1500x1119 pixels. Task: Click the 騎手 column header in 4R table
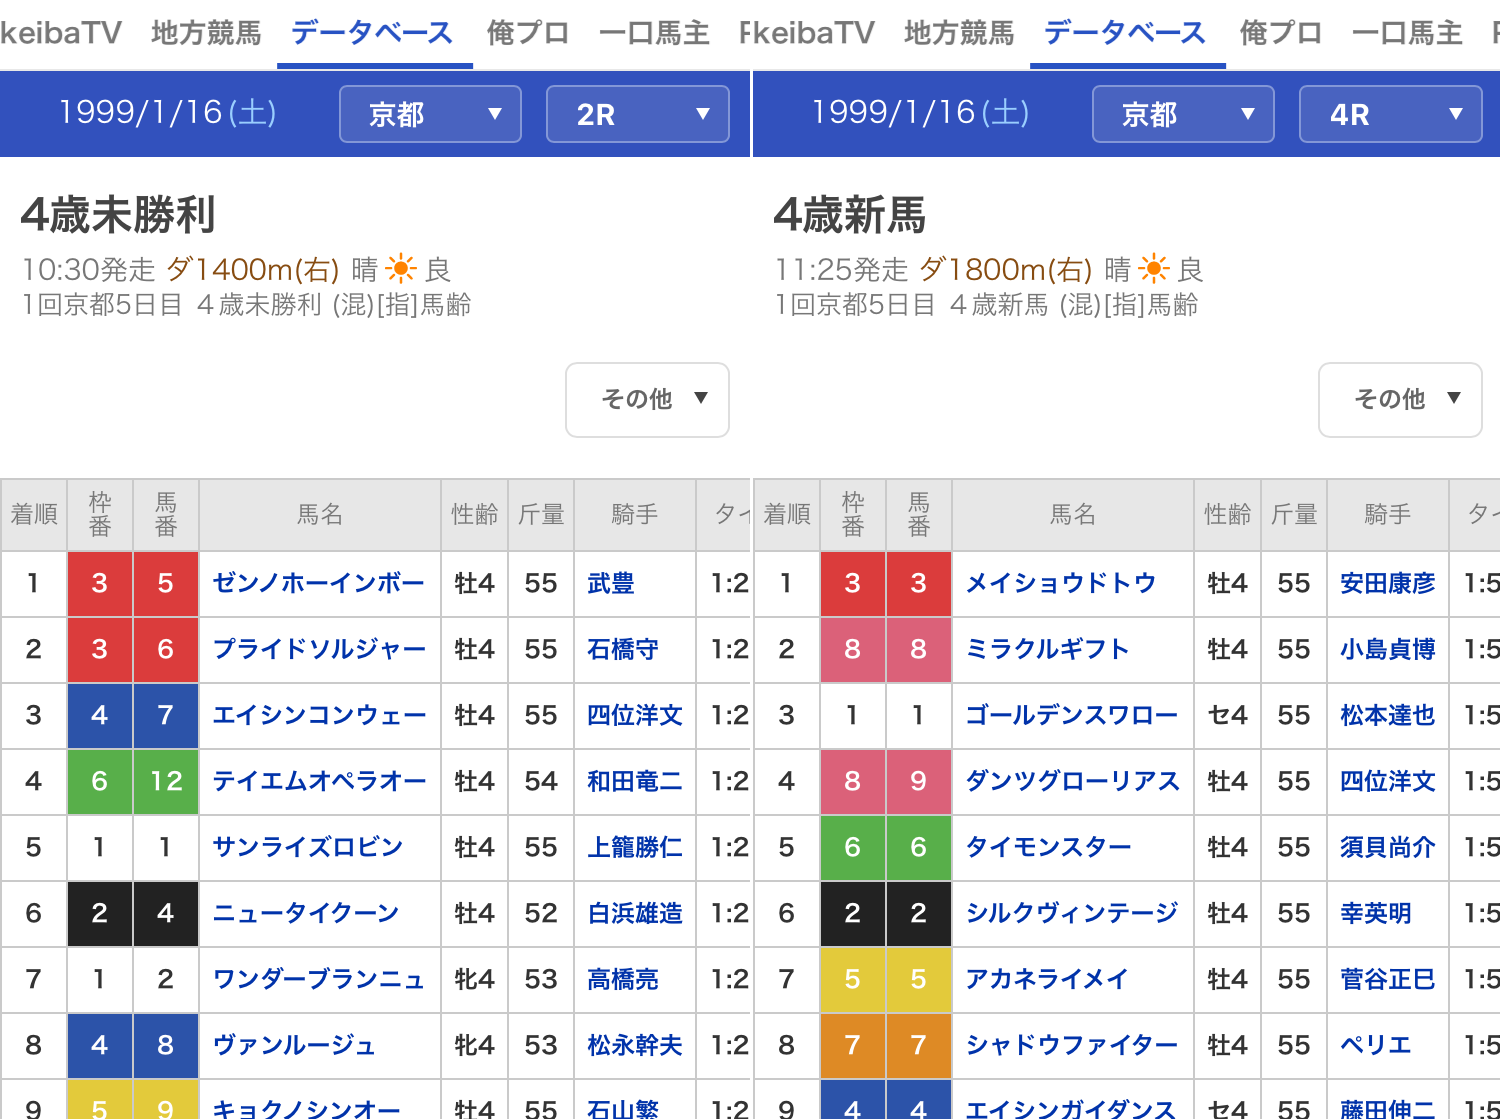1387,514
